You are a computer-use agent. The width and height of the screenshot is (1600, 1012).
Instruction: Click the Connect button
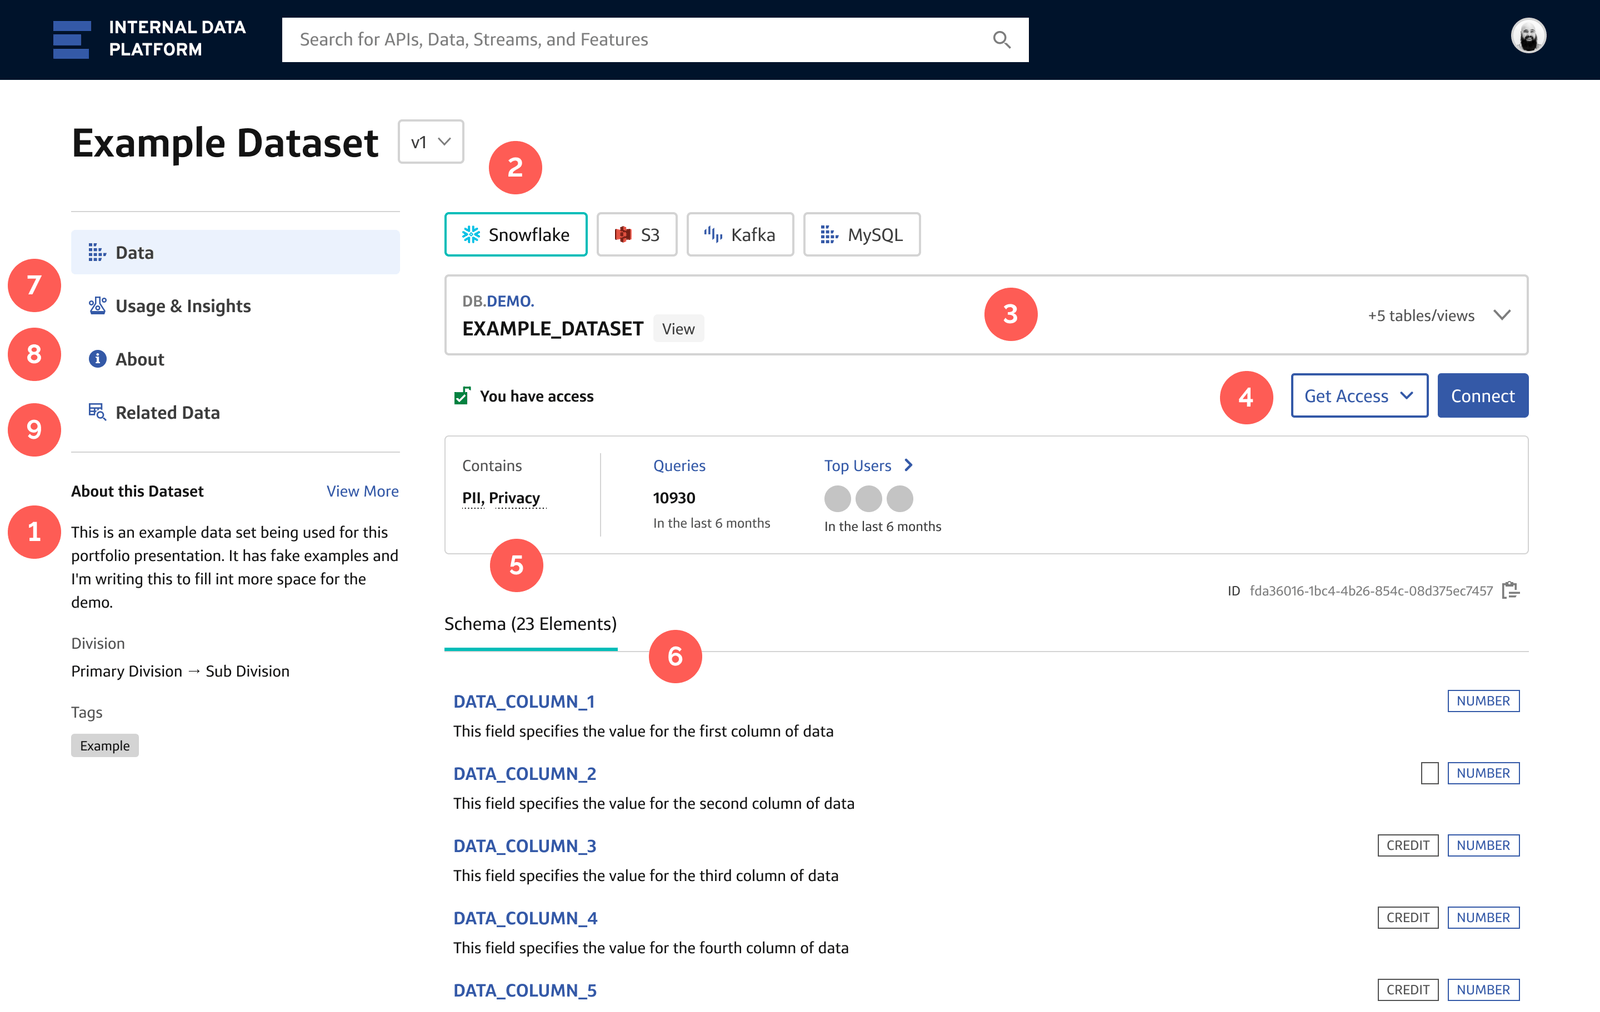click(1483, 396)
